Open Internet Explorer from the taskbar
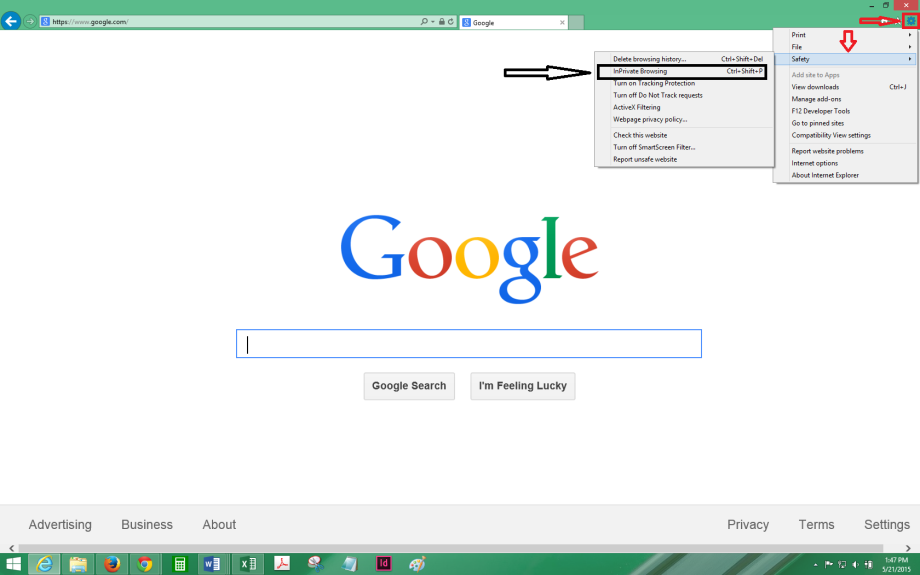This screenshot has width=920, height=575. 44,564
